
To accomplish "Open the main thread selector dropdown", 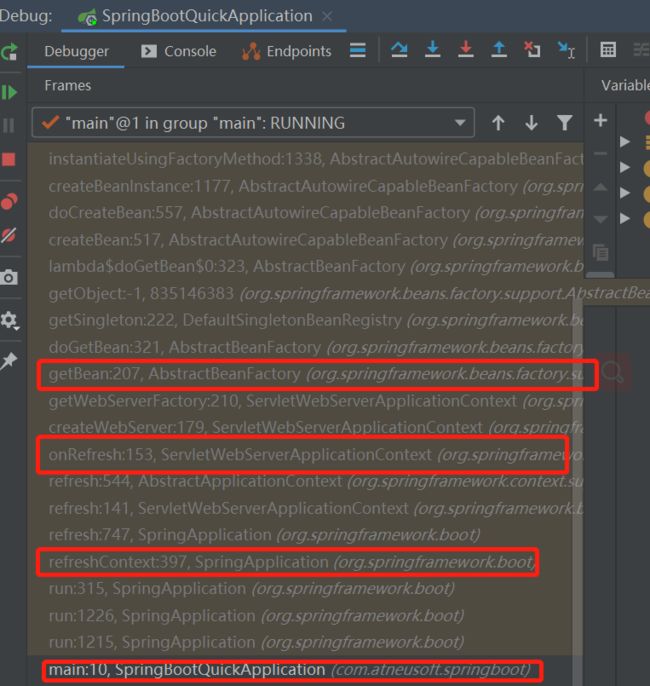I will tap(253, 123).
